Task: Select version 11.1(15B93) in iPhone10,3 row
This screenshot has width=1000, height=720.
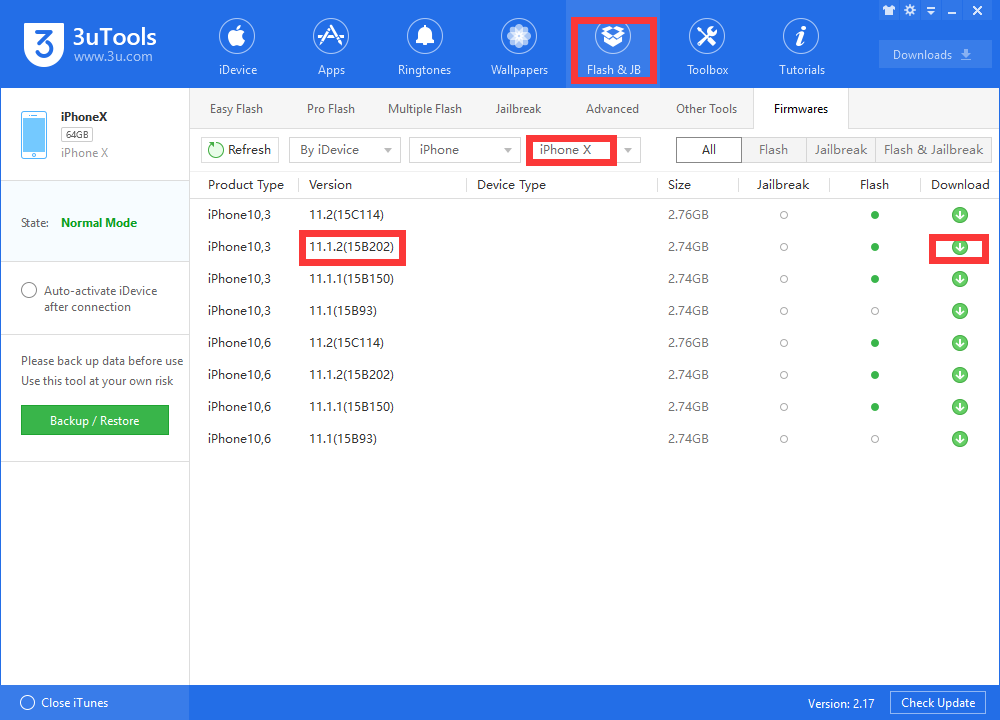Action: click(343, 311)
